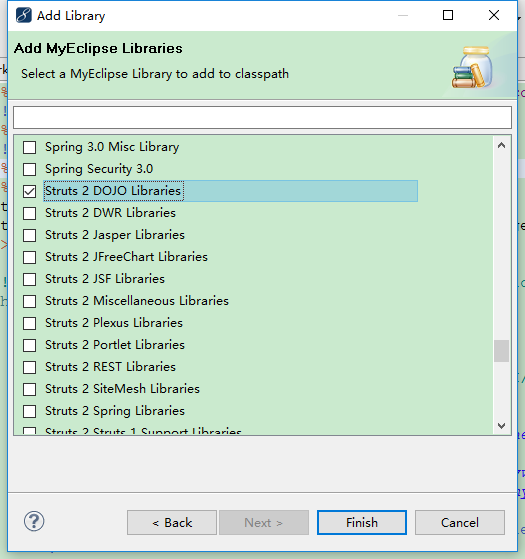Check Spring 3.0 Misc Library checkbox

29,147
